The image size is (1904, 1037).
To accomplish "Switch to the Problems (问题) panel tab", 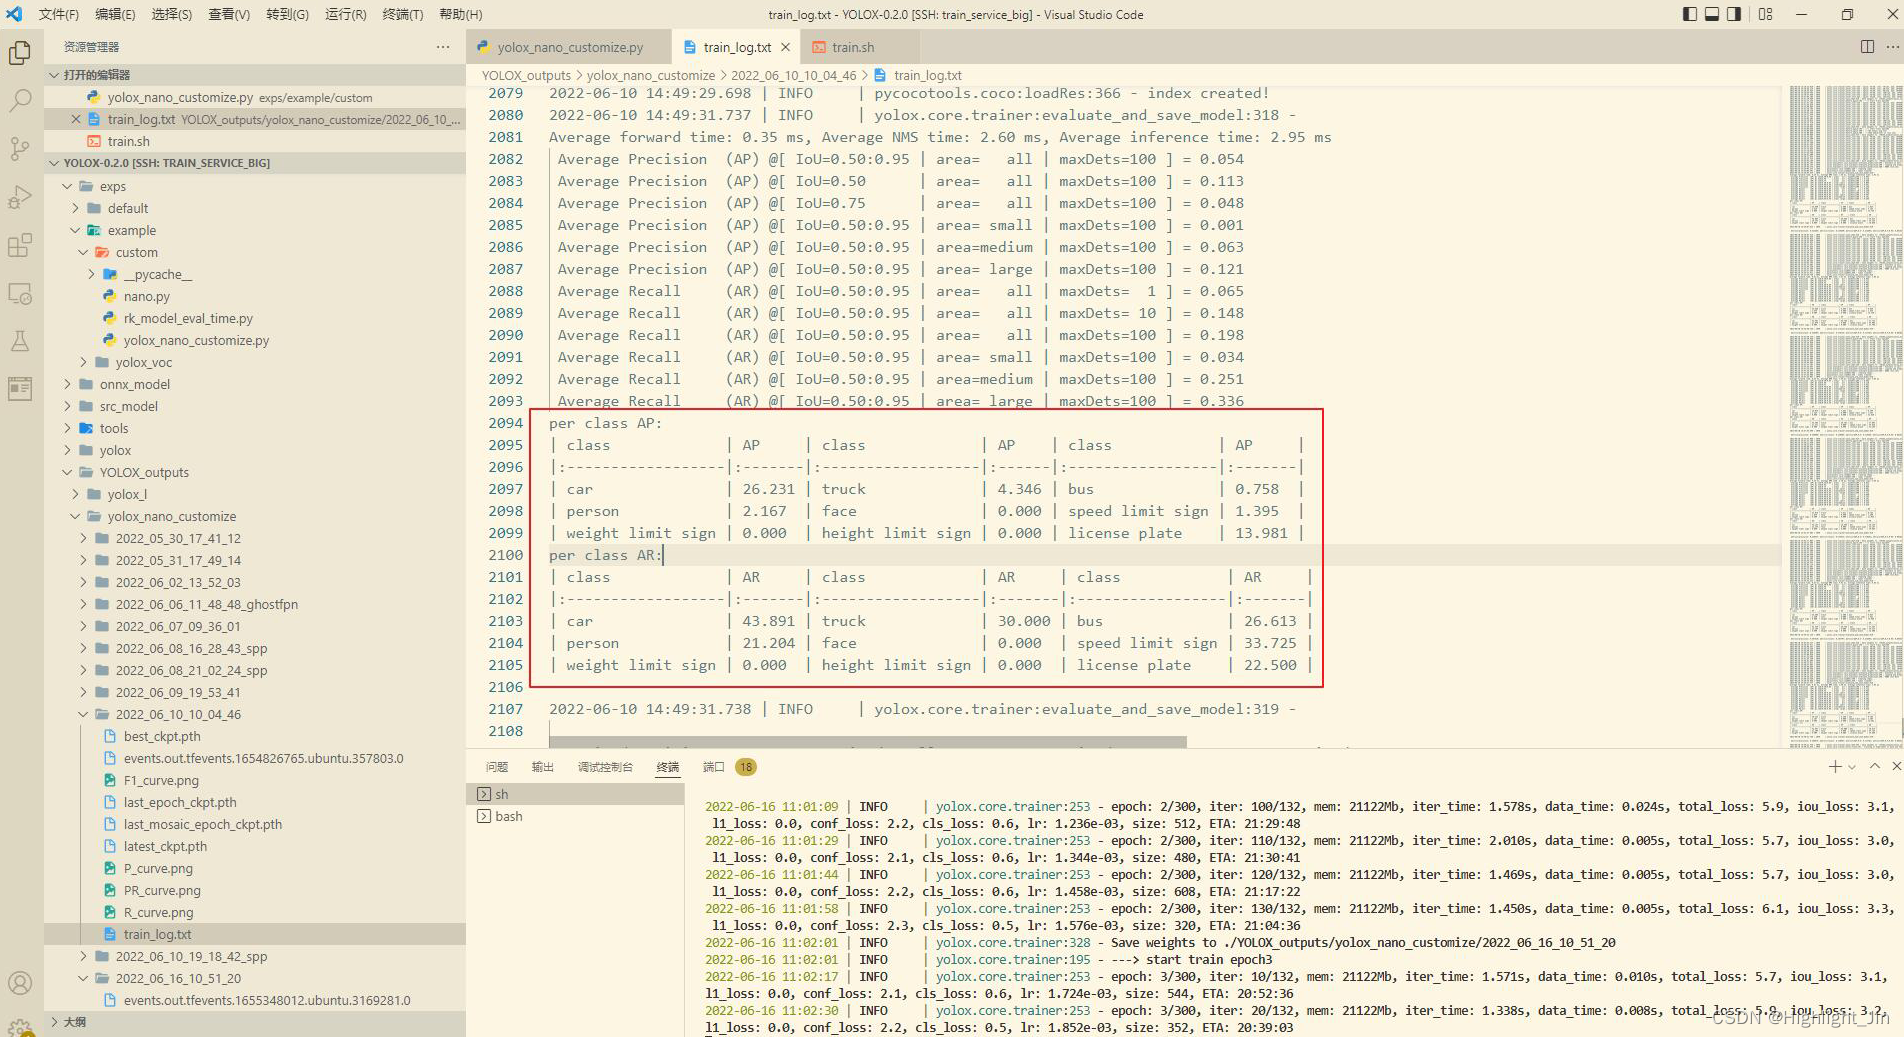I will (x=497, y=767).
